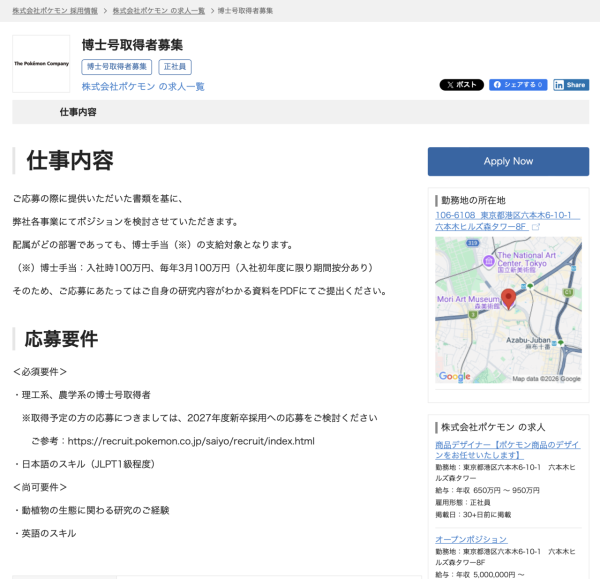The image size is (600, 579).
Task: Click ＜必須要件＞ text line
Action: [x=40, y=372]
